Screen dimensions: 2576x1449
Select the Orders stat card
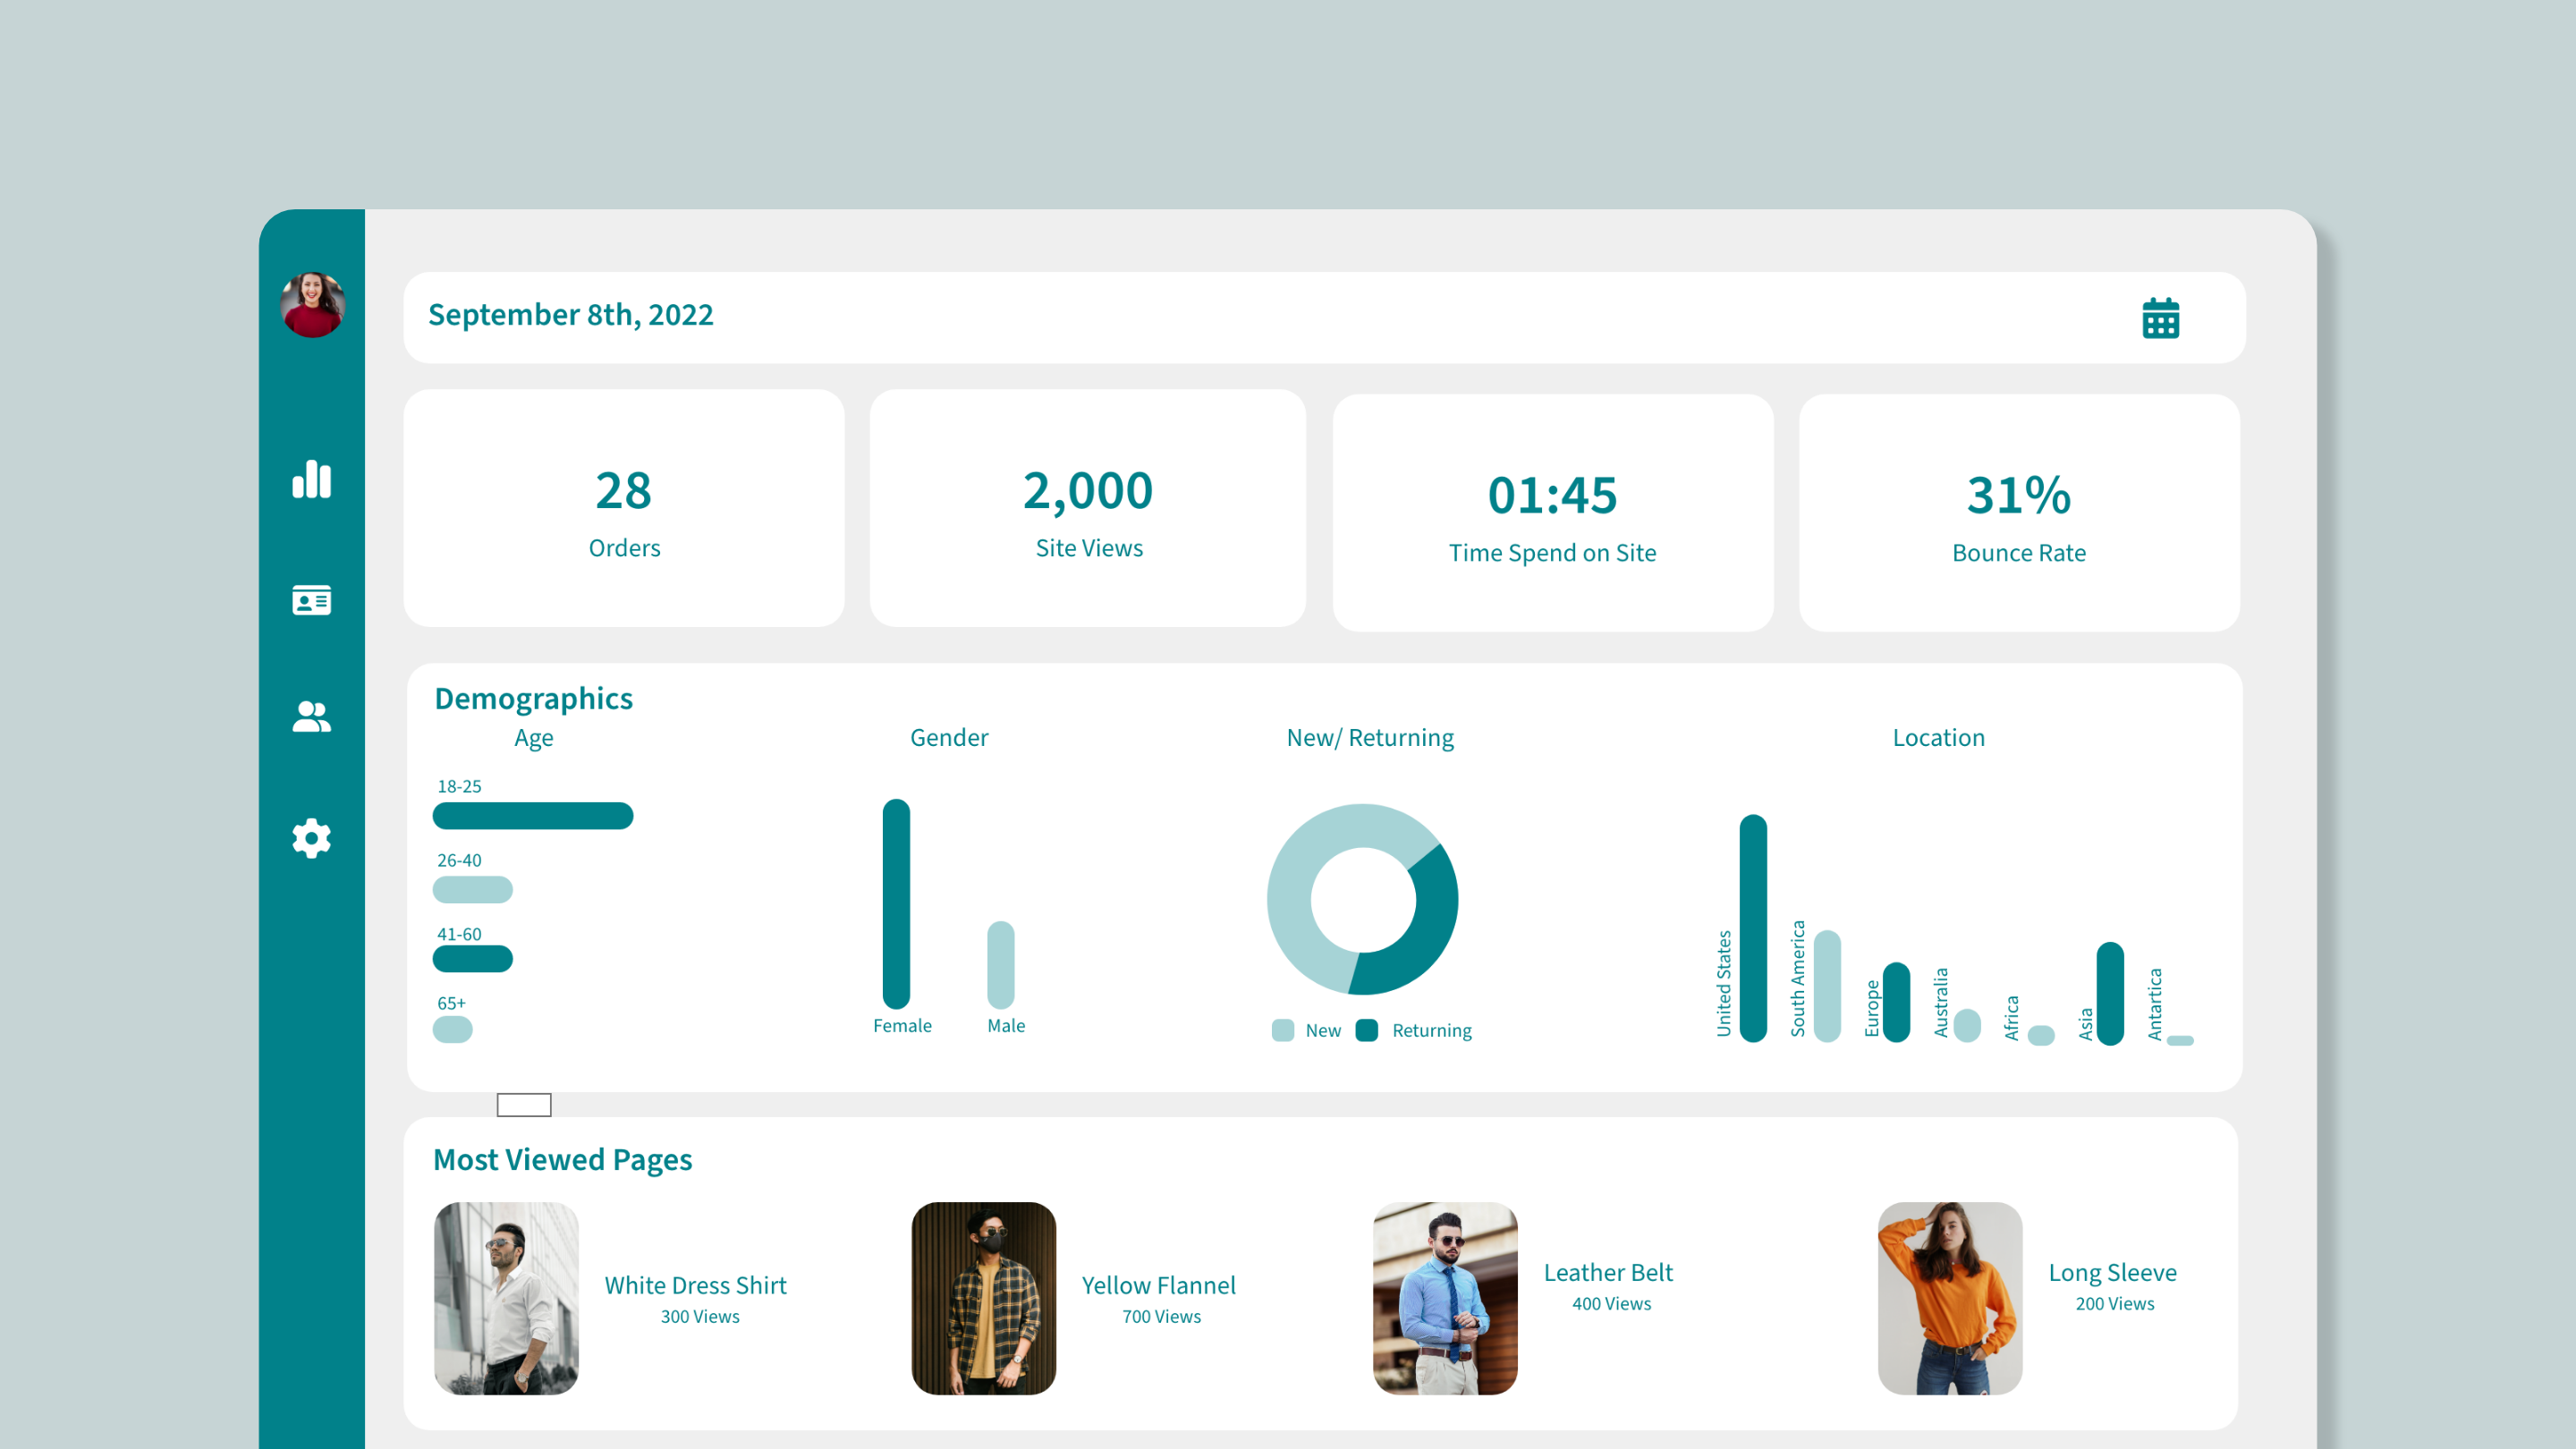point(624,508)
